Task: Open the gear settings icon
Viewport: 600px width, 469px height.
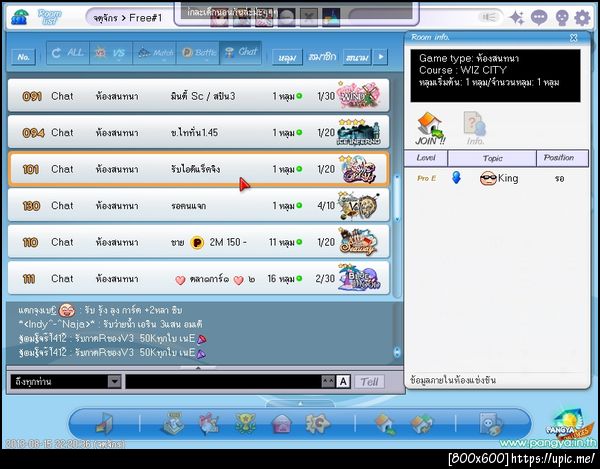Action: (582, 18)
